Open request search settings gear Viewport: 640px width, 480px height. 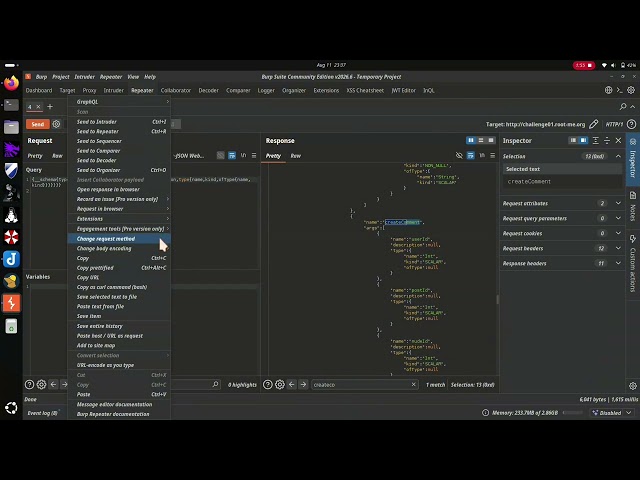click(x=41, y=384)
